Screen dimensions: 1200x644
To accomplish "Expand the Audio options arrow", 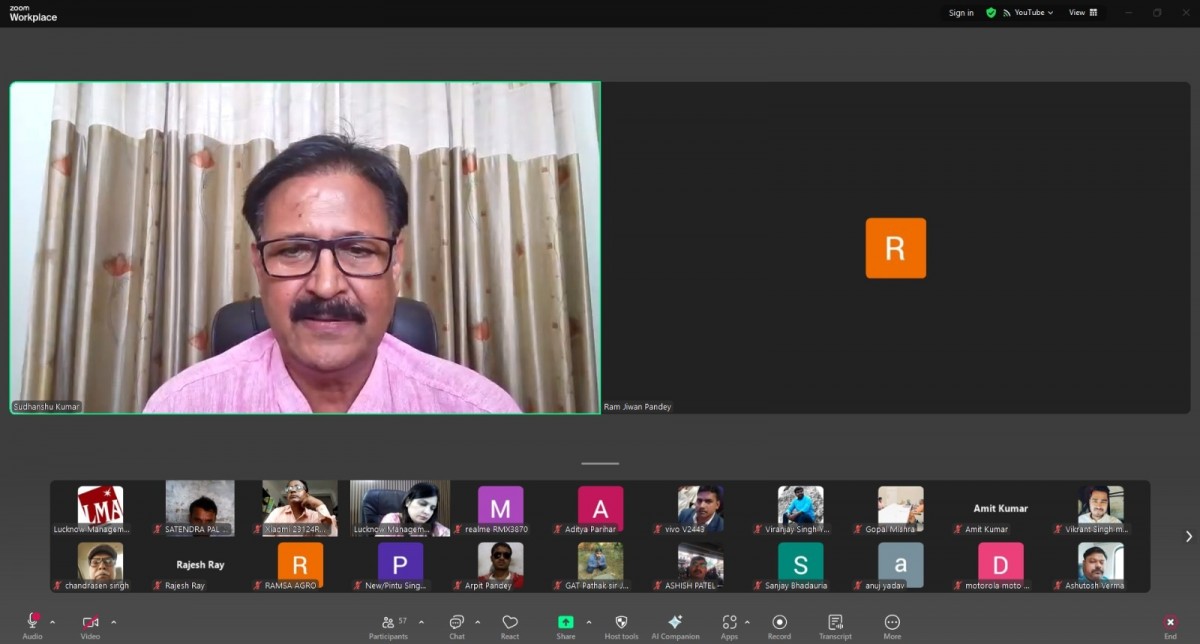I will (x=52, y=622).
